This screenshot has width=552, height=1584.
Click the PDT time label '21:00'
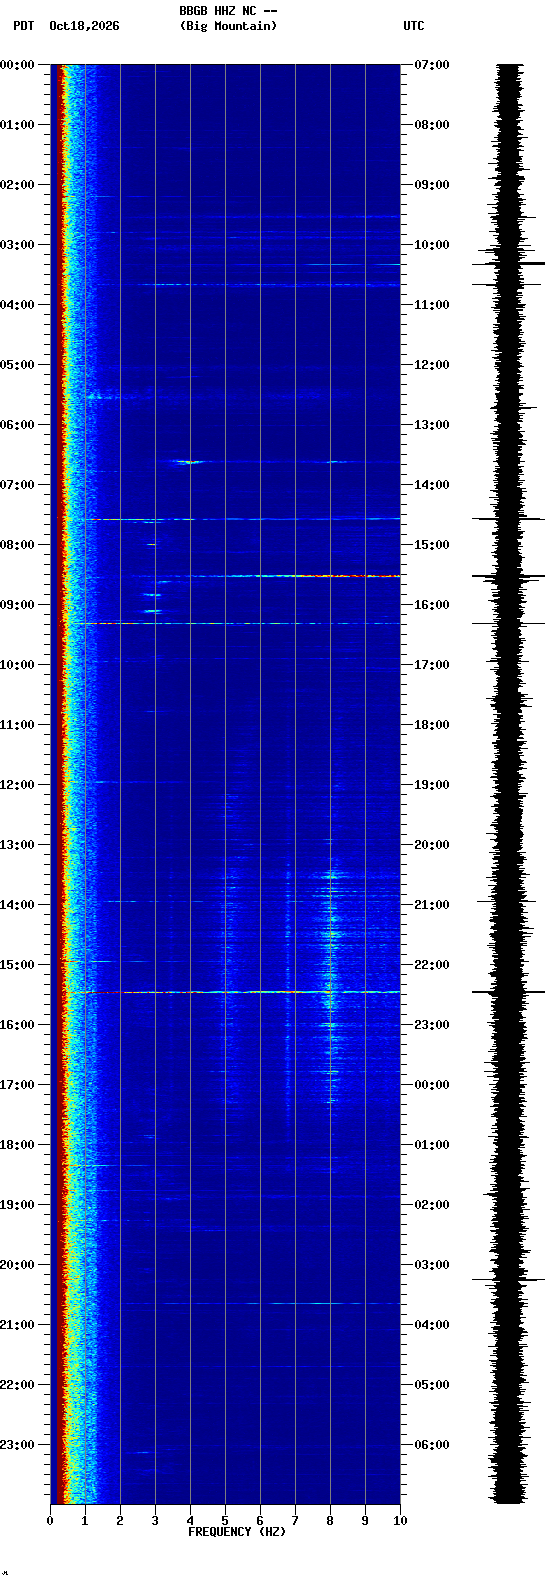pos(17,1325)
